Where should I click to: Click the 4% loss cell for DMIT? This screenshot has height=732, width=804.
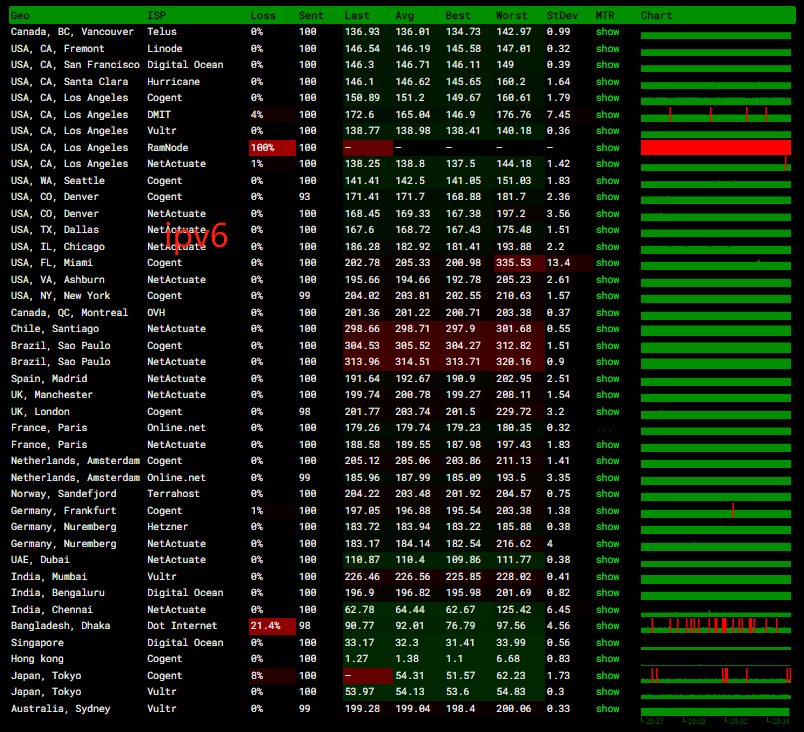(x=272, y=115)
